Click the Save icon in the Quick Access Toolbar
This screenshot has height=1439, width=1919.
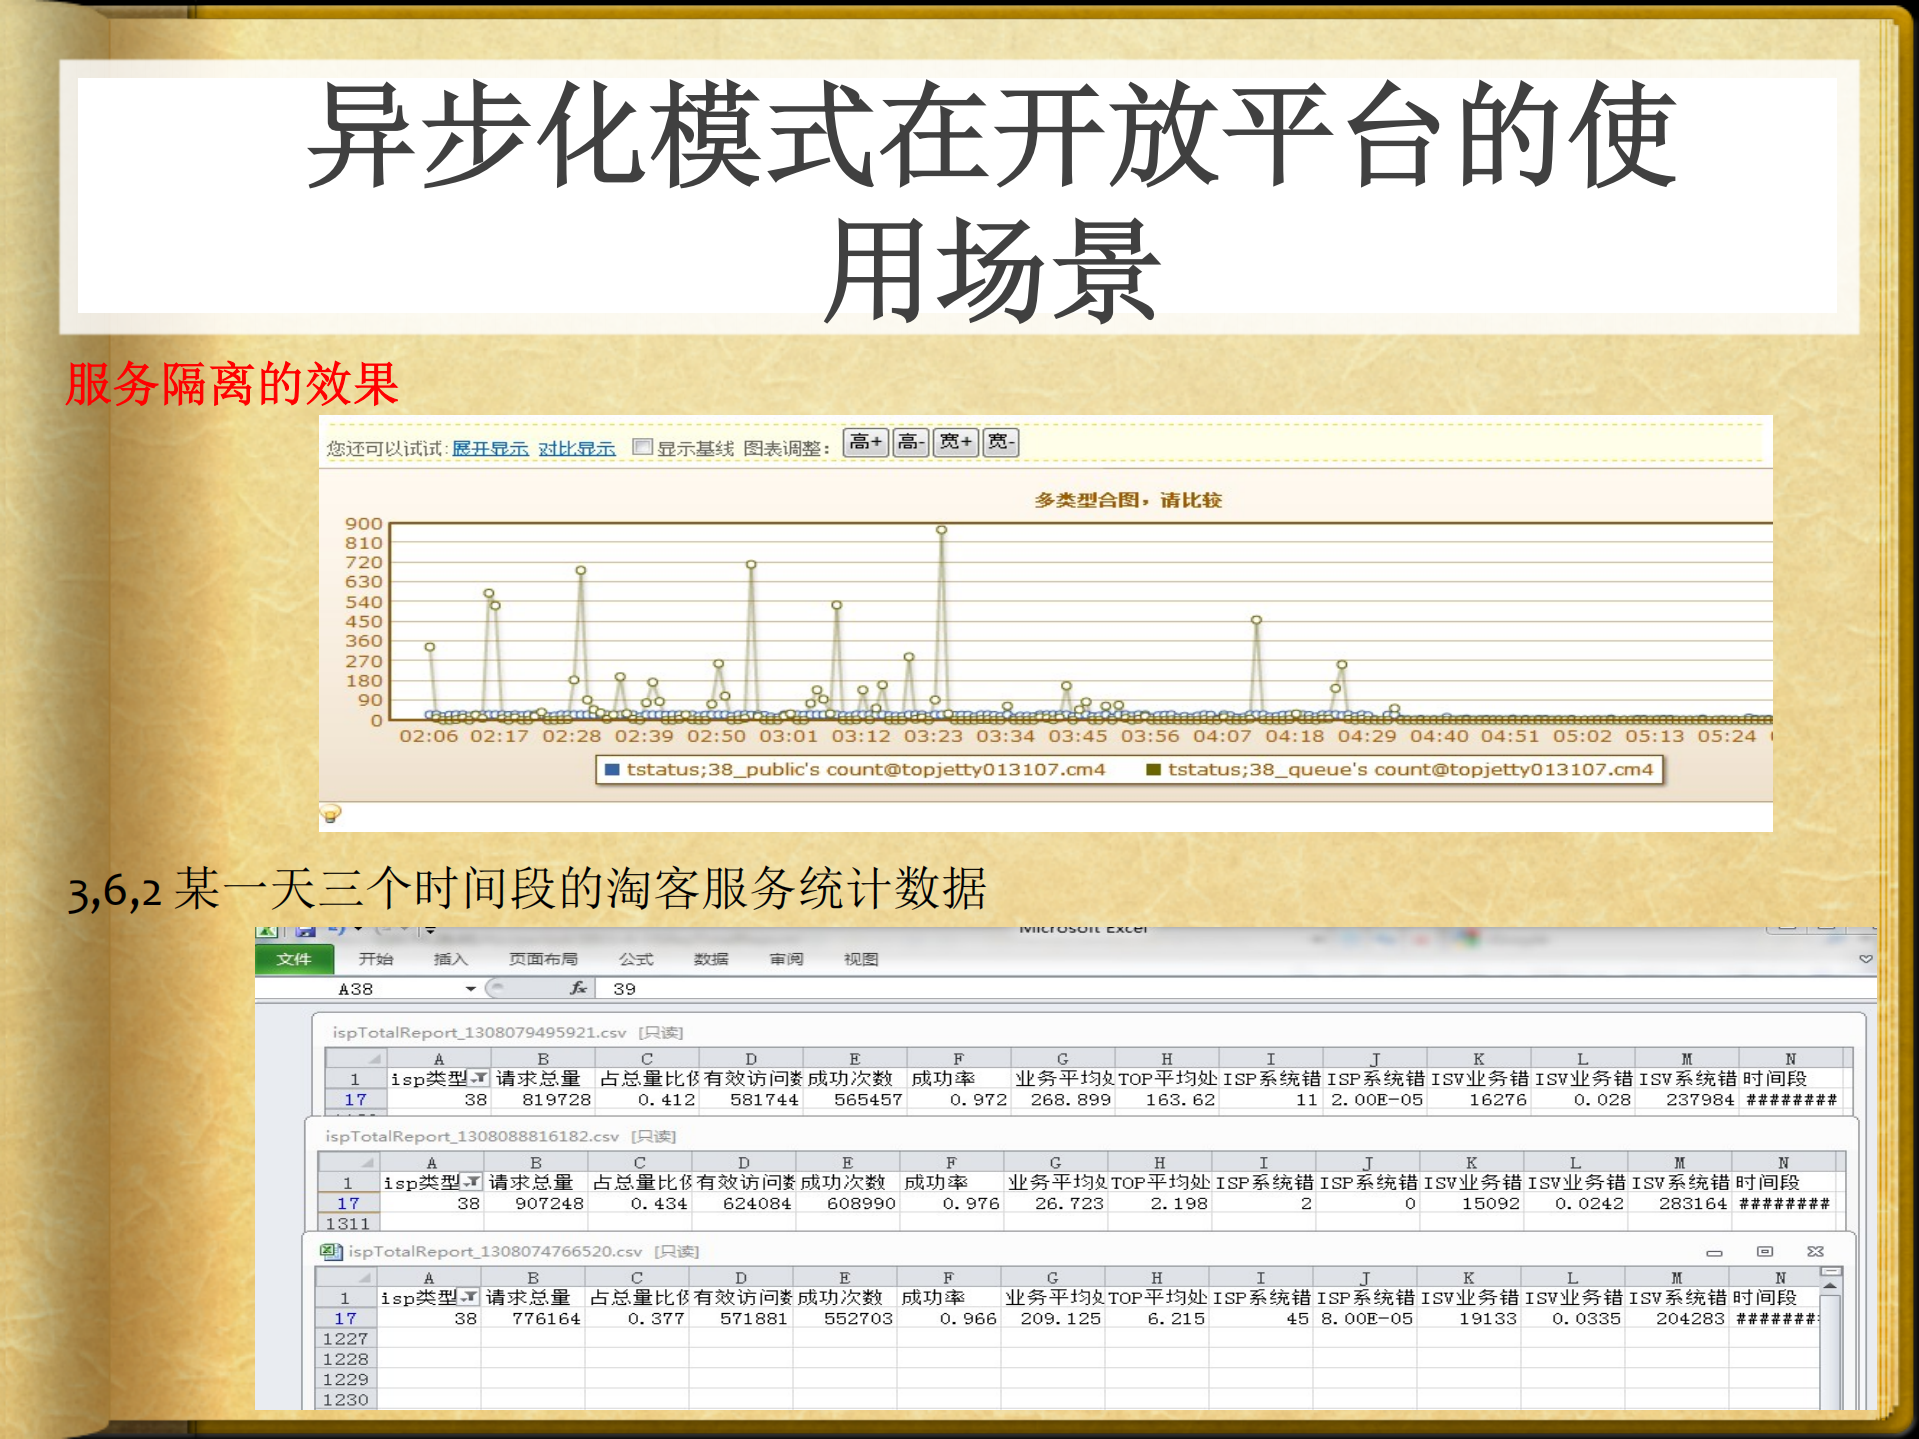click(305, 930)
